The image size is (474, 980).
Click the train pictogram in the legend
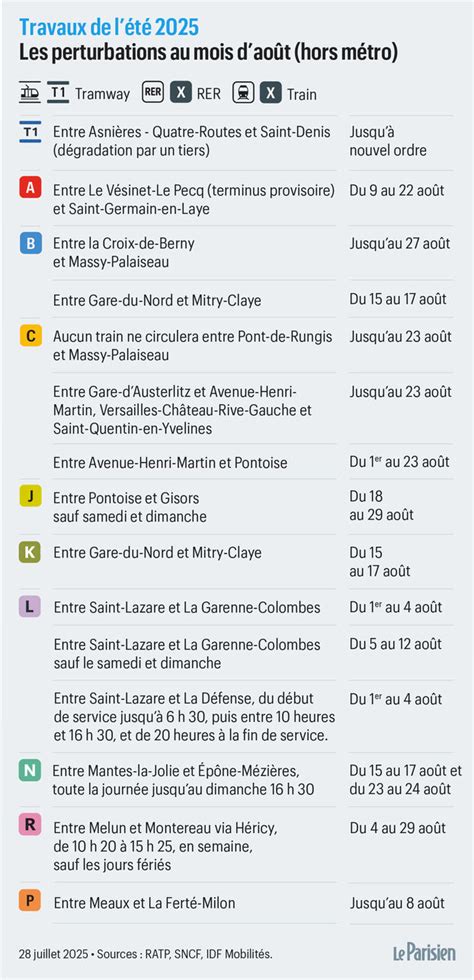click(x=243, y=93)
